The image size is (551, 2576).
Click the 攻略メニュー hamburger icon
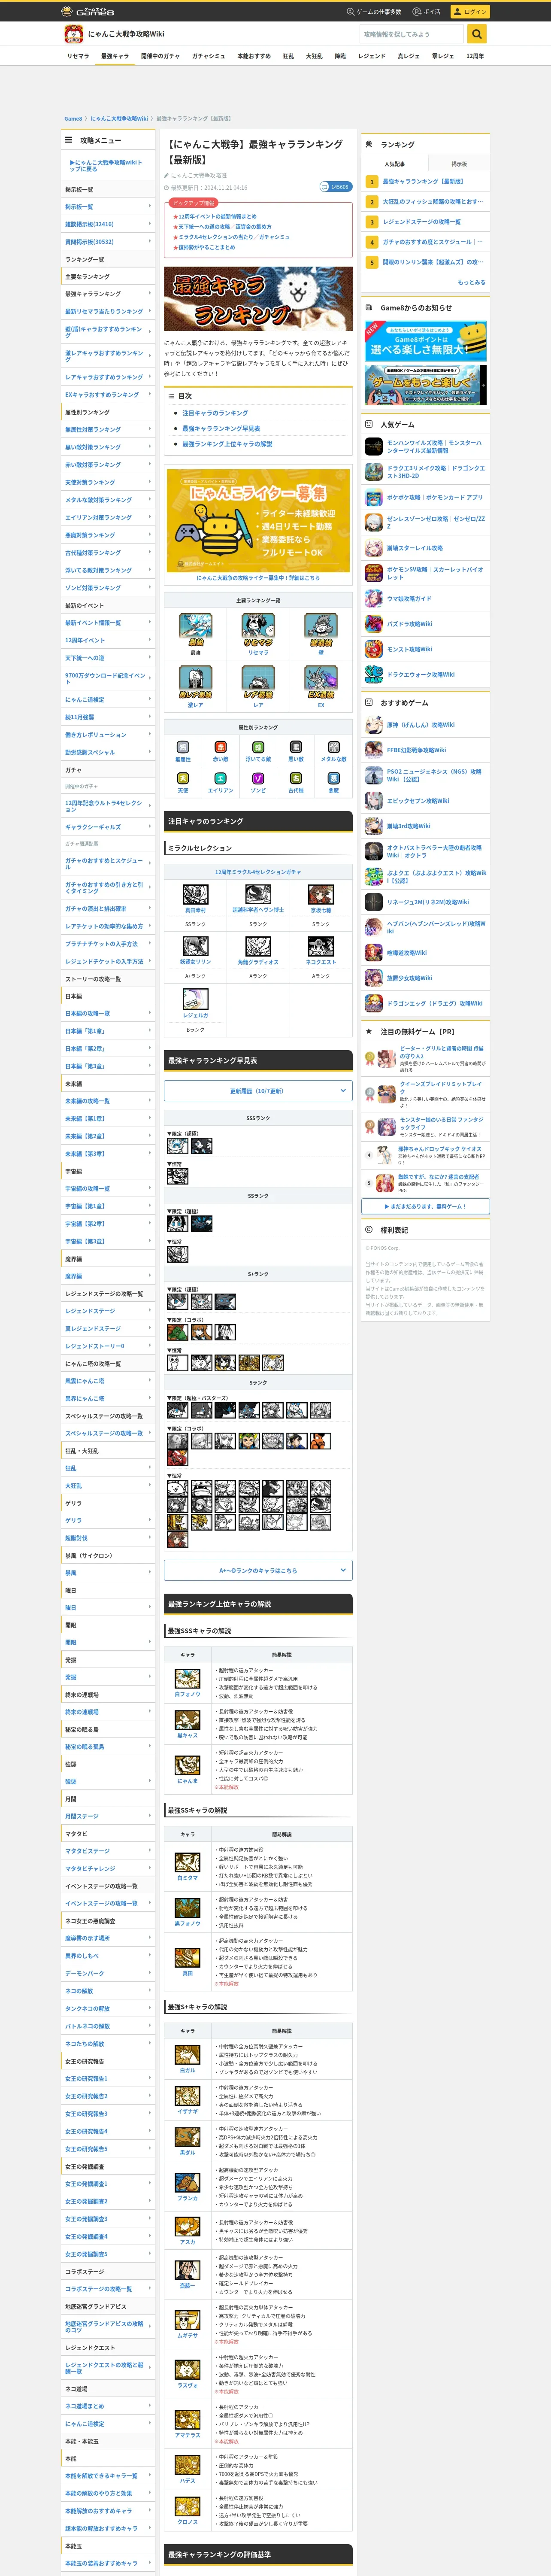tap(69, 140)
